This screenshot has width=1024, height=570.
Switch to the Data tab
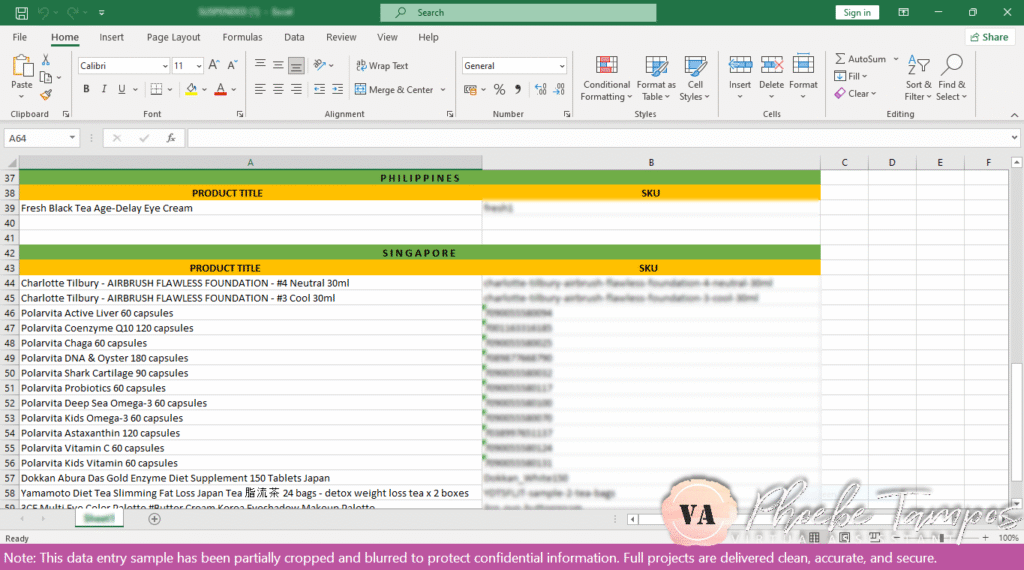pyautogui.click(x=294, y=37)
